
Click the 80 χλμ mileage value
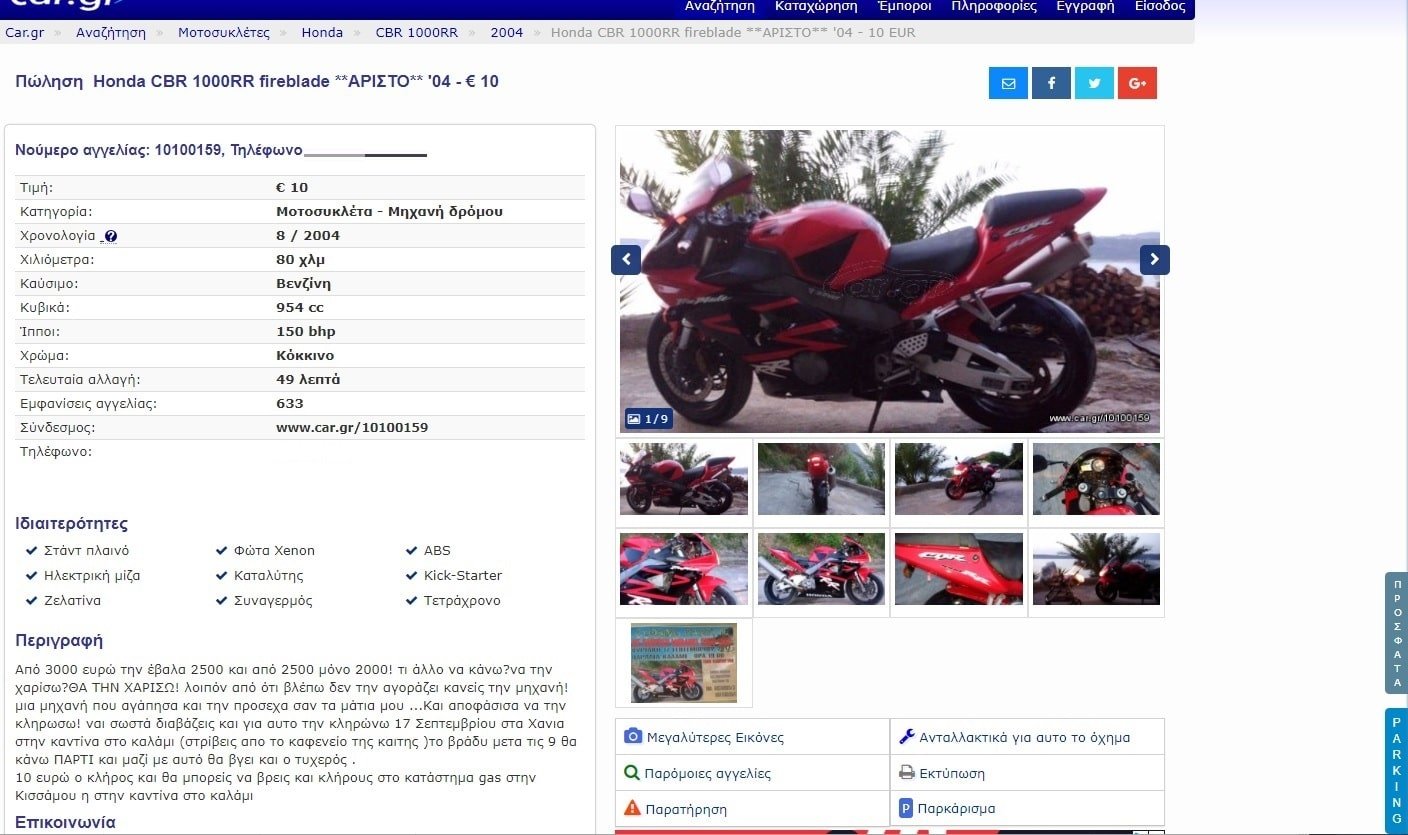pos(301,259)
